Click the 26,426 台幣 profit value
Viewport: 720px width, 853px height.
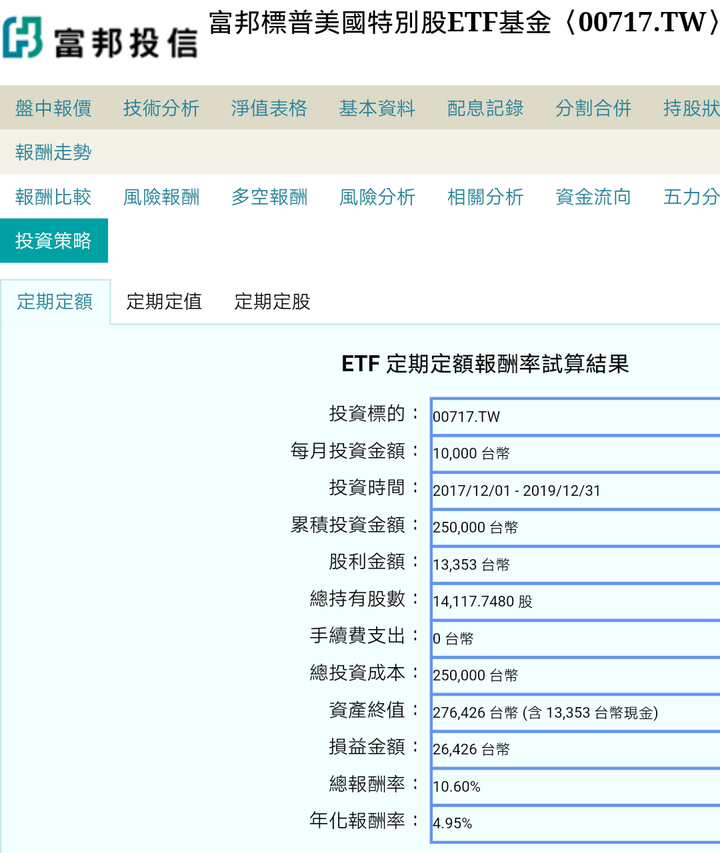click(x=471, y=750)
